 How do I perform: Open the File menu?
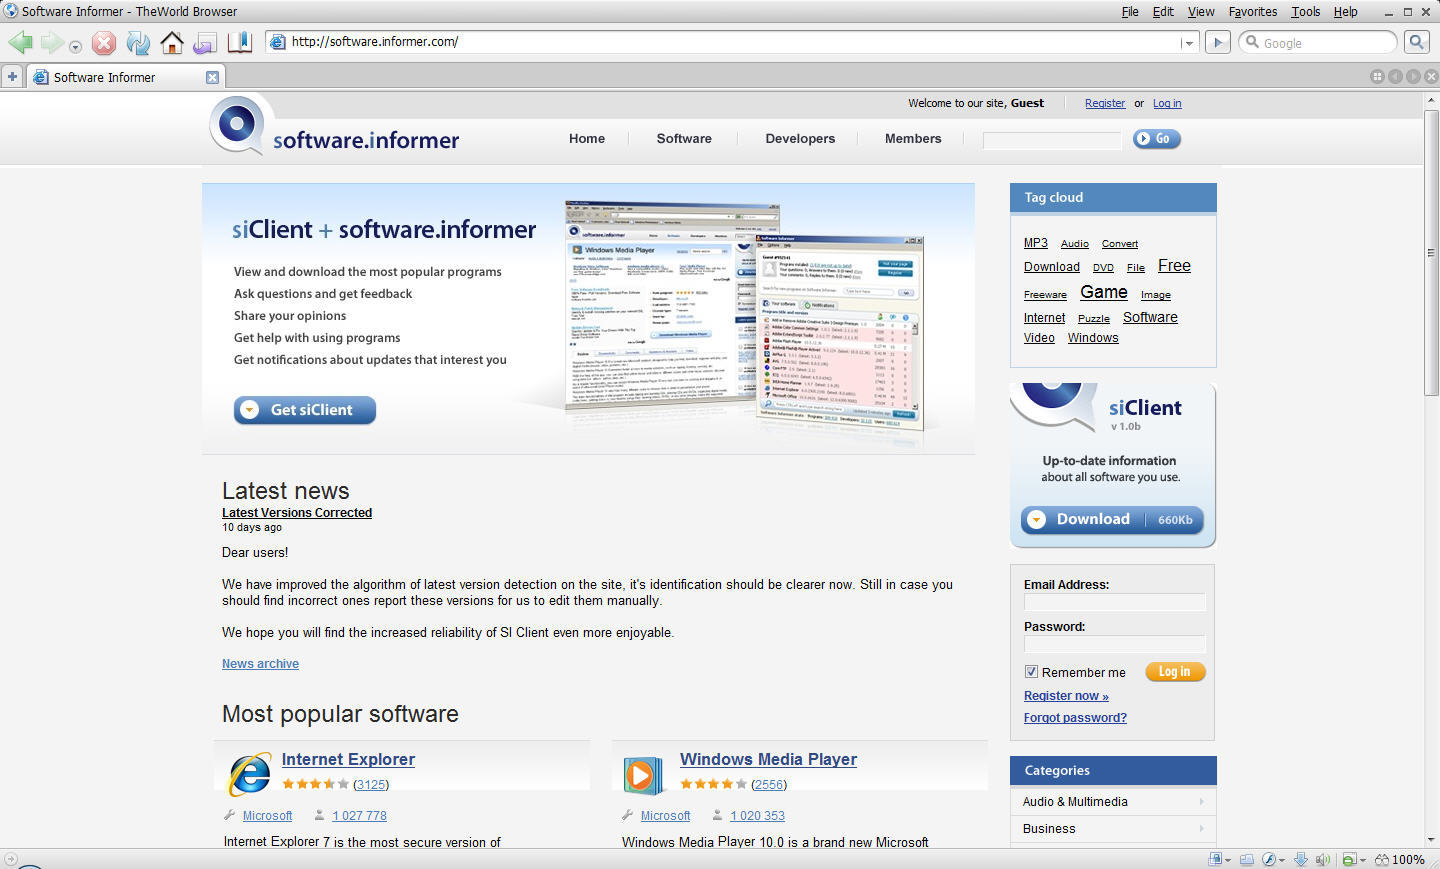tap(1130, 12)
